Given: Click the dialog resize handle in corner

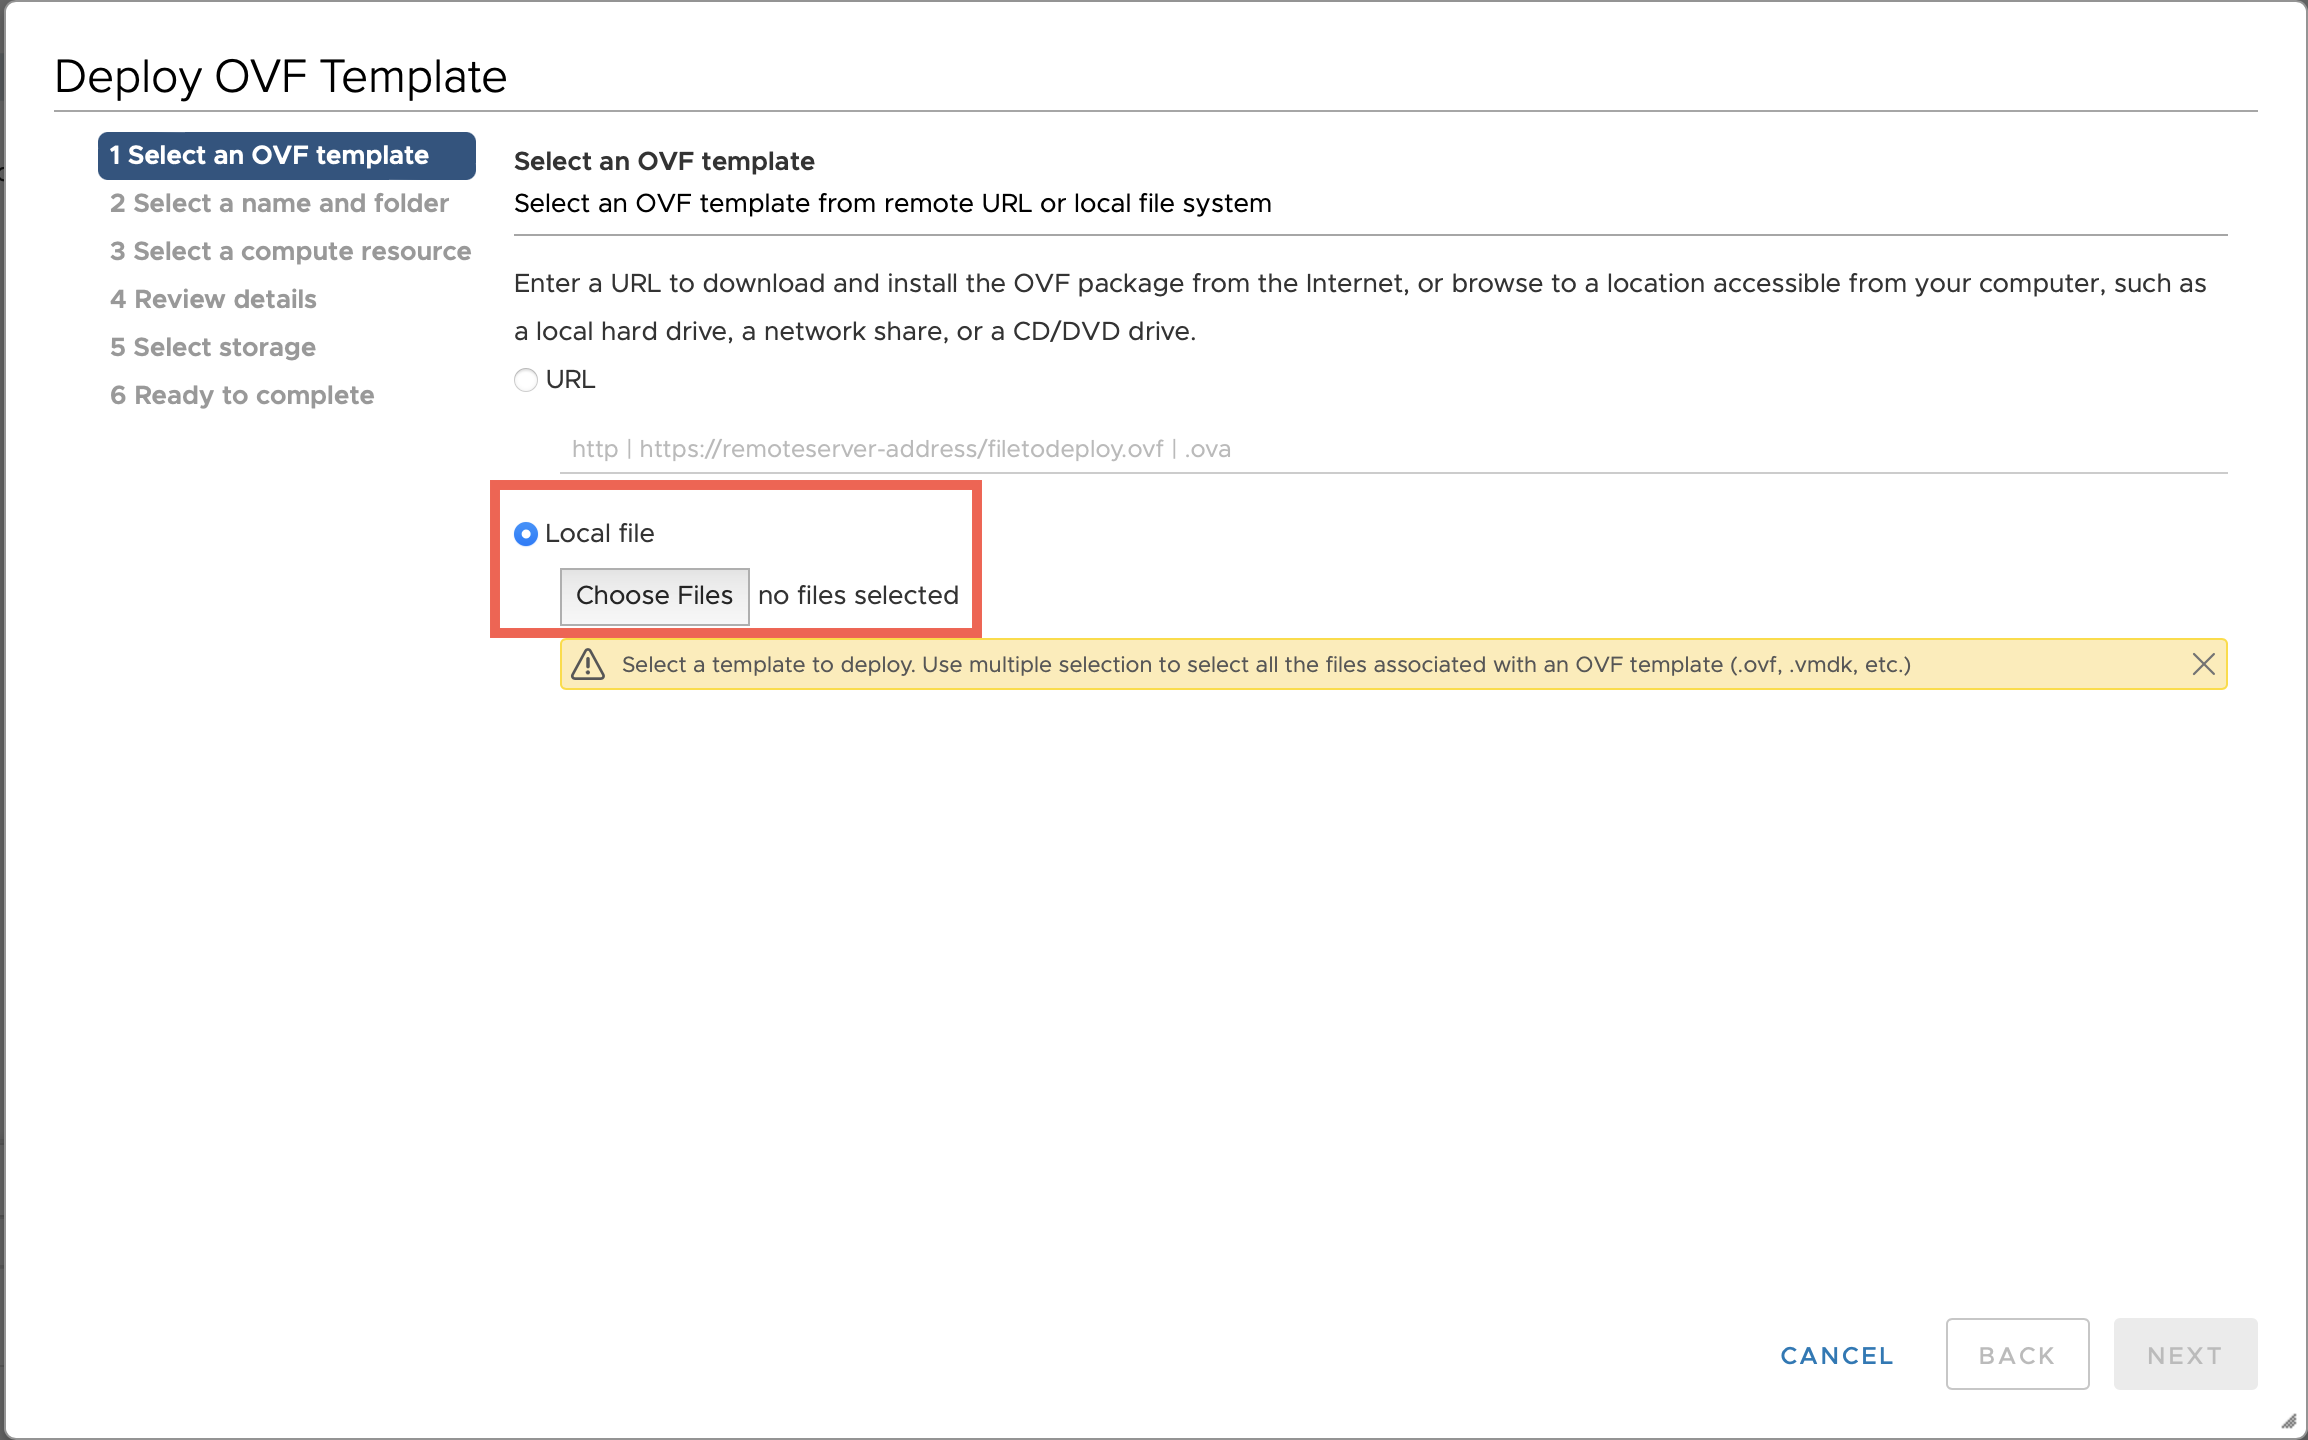Looking at the screenshot, I should 2289,1421.
